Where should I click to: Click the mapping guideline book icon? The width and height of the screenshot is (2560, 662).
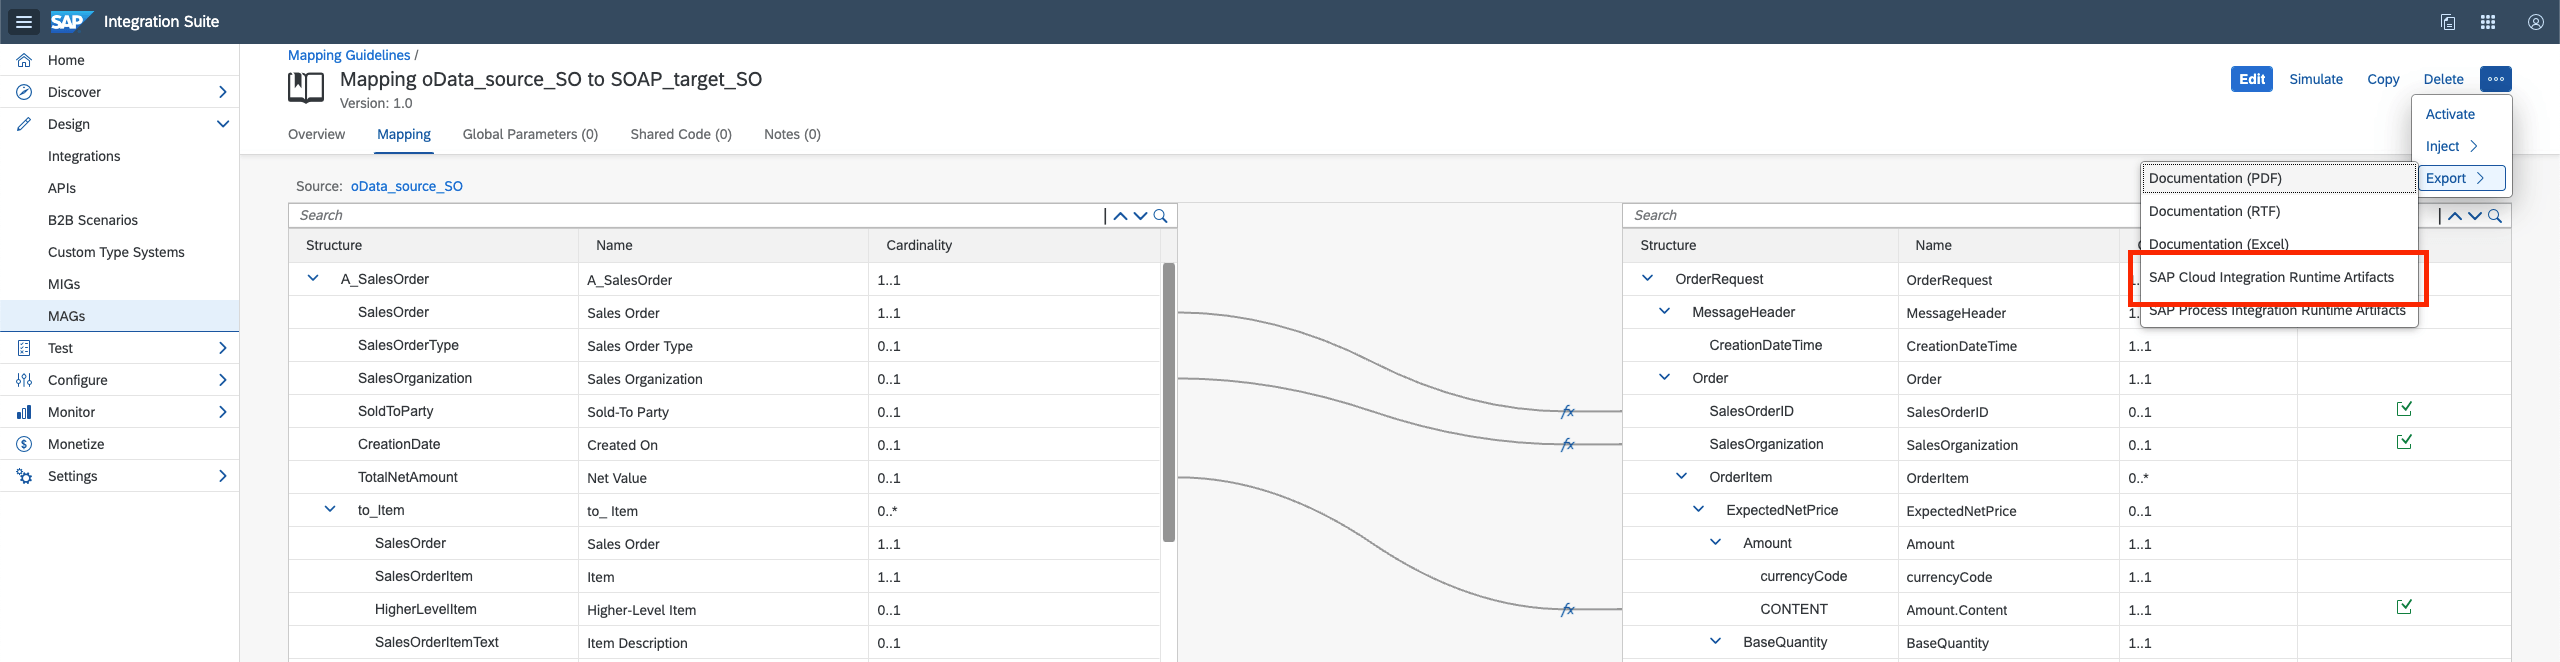[x=306, y=88]
